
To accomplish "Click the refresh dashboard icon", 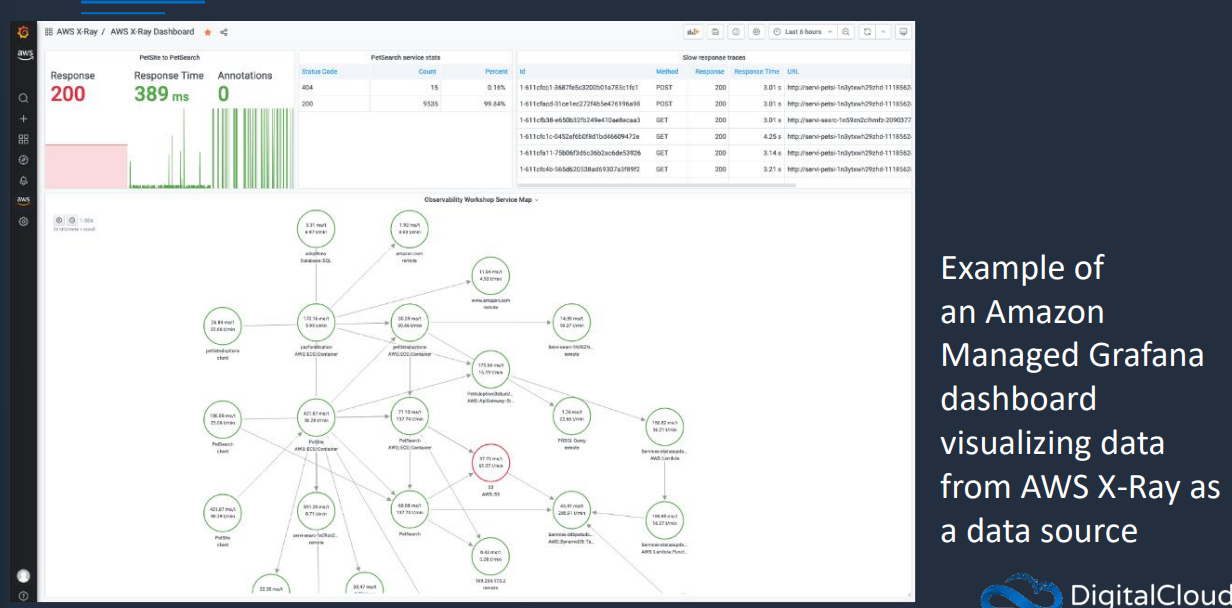I will click(867, 32).
